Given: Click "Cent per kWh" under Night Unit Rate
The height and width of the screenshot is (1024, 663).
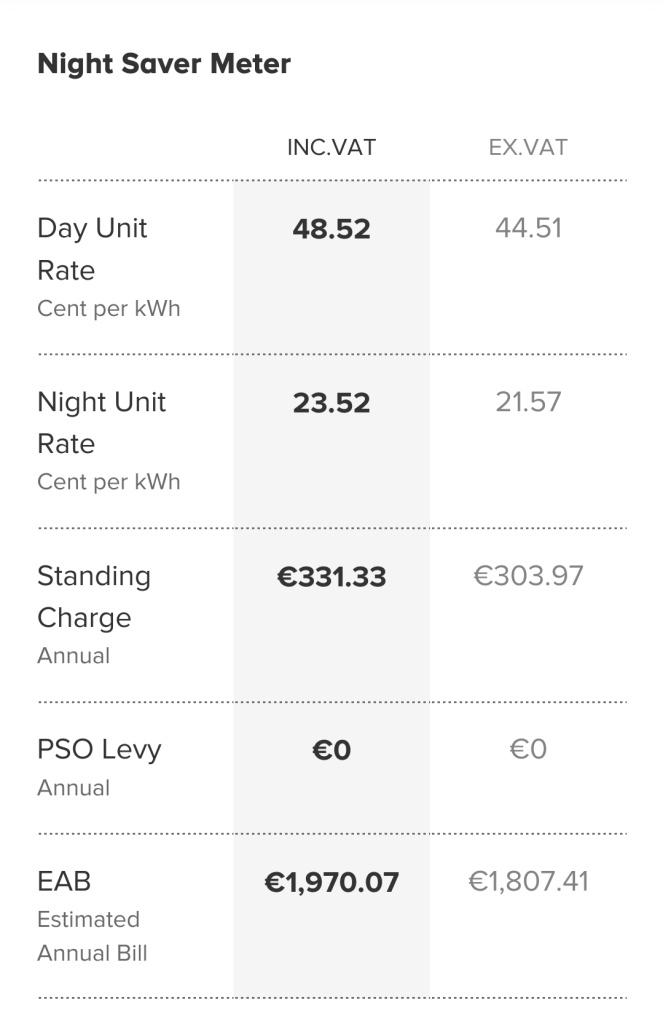Looking at the screenshot, I should [109, 482].
